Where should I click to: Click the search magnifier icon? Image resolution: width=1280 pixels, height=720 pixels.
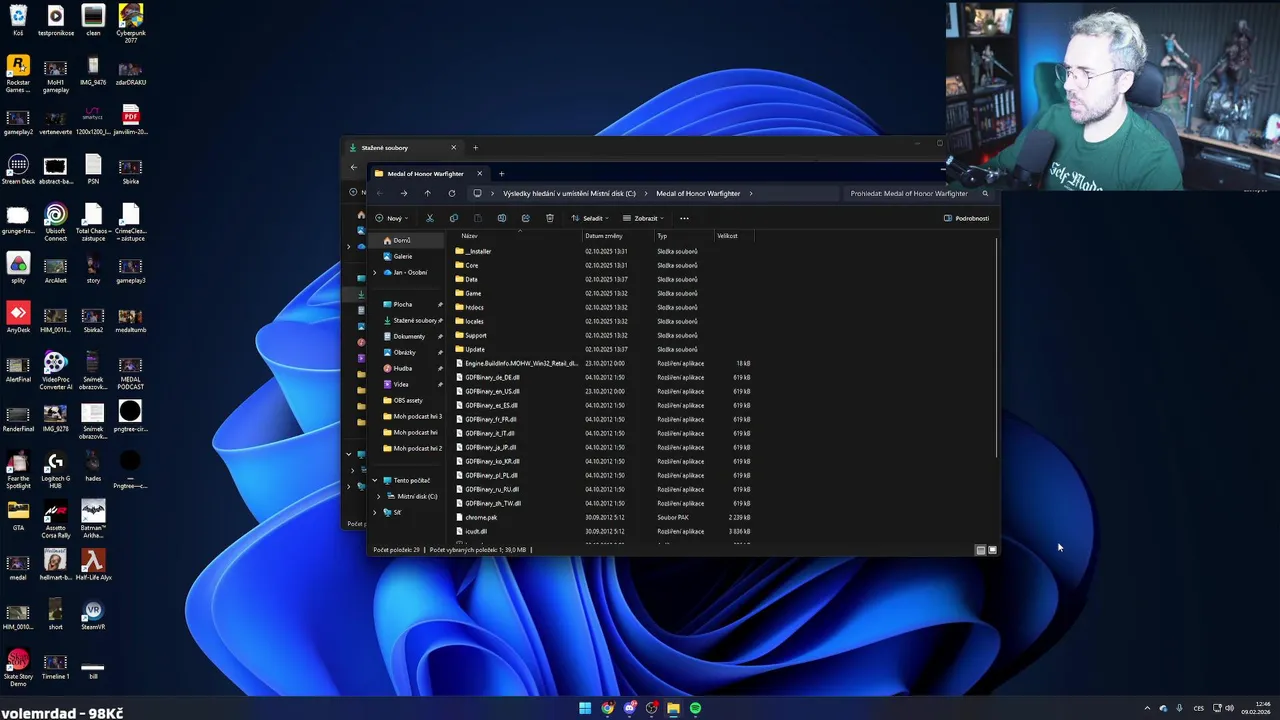[985, 193]
